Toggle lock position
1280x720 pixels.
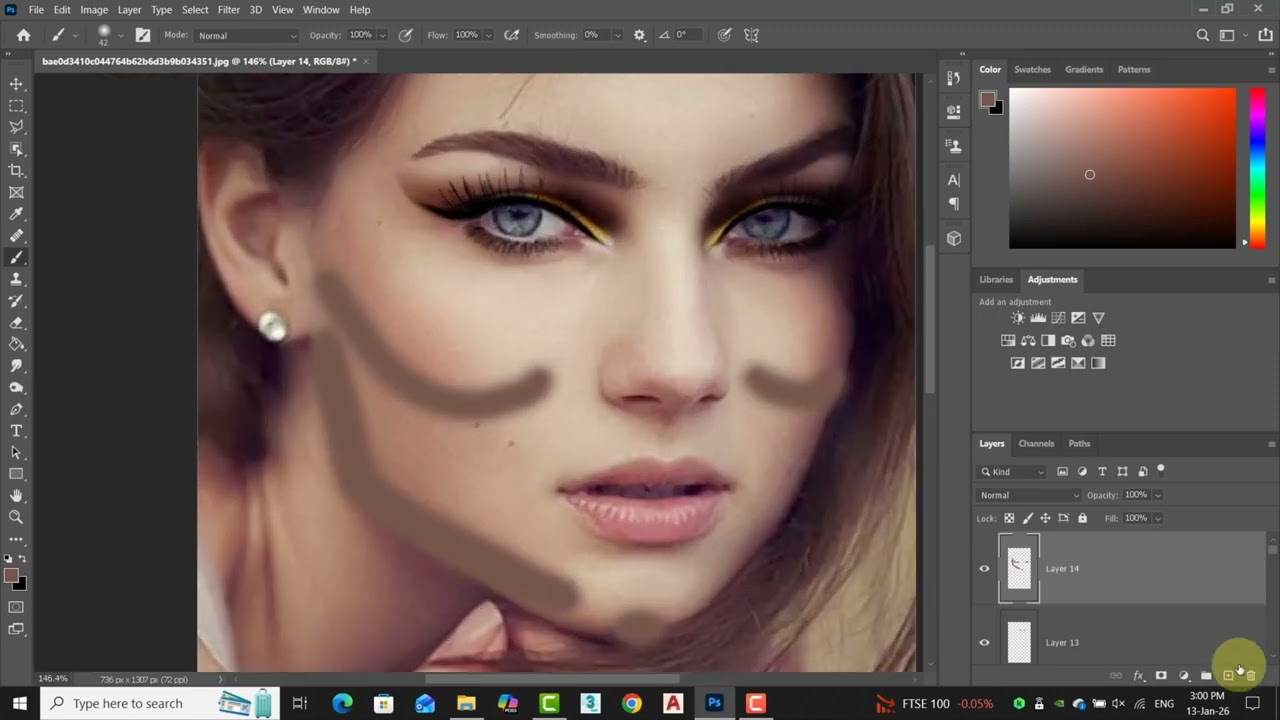click(x=1045, y=518)
